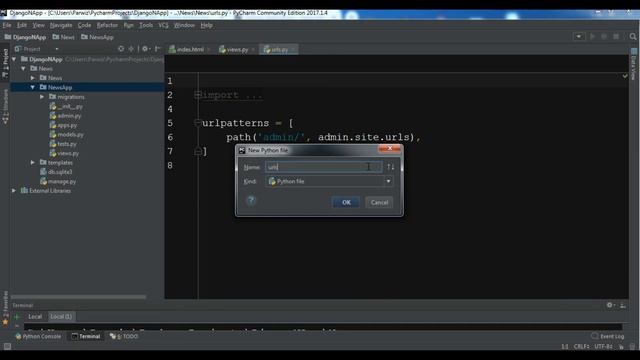Click the collapse all icon in Project panel
640x360 pixels.
coord(131,49)
